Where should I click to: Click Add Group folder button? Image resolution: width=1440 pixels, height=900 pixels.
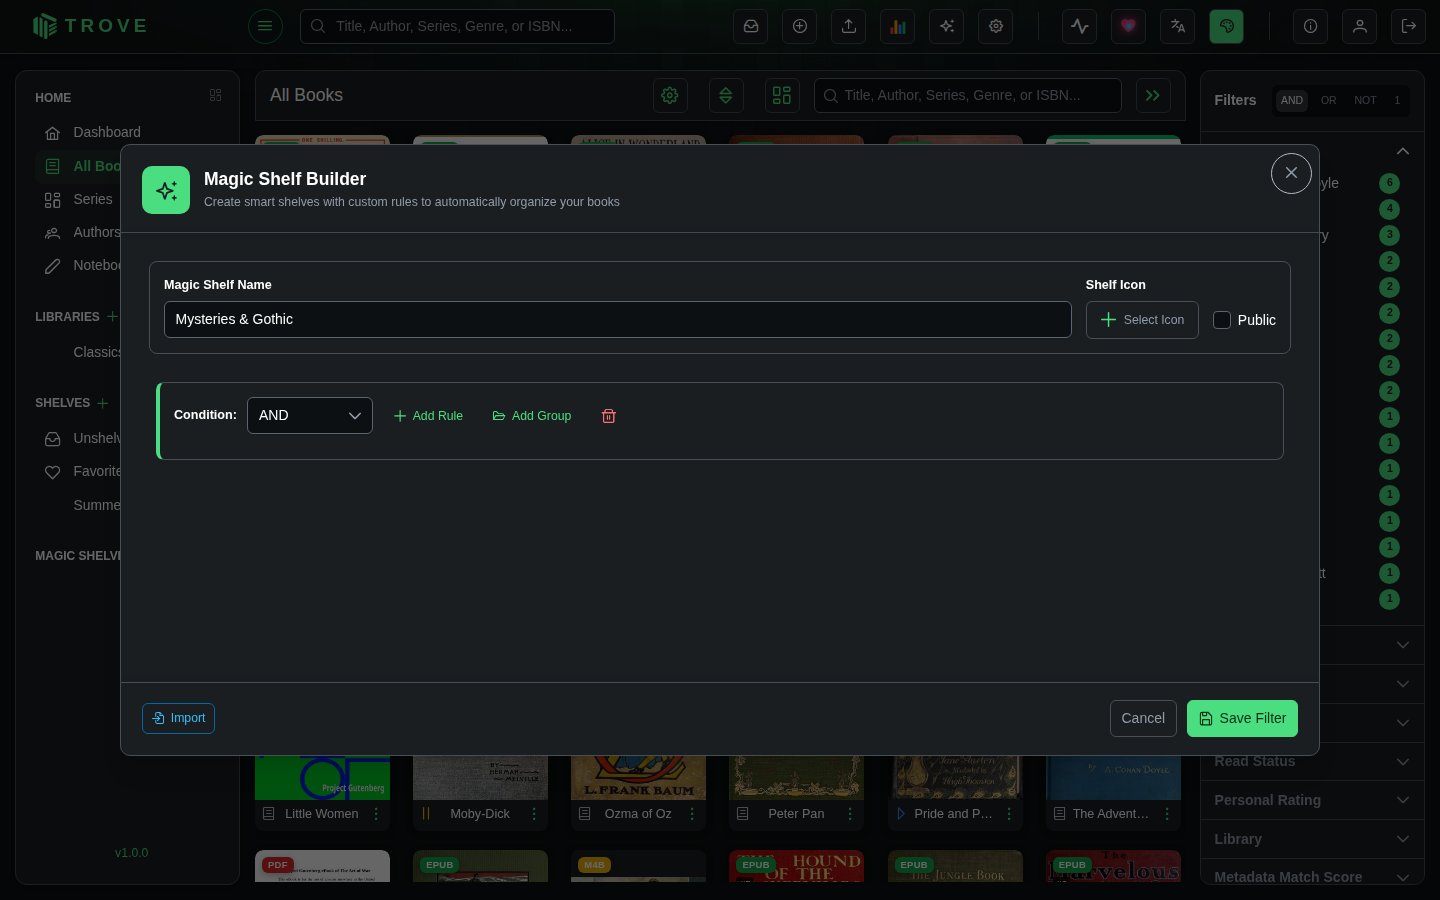tap(532, 416)
